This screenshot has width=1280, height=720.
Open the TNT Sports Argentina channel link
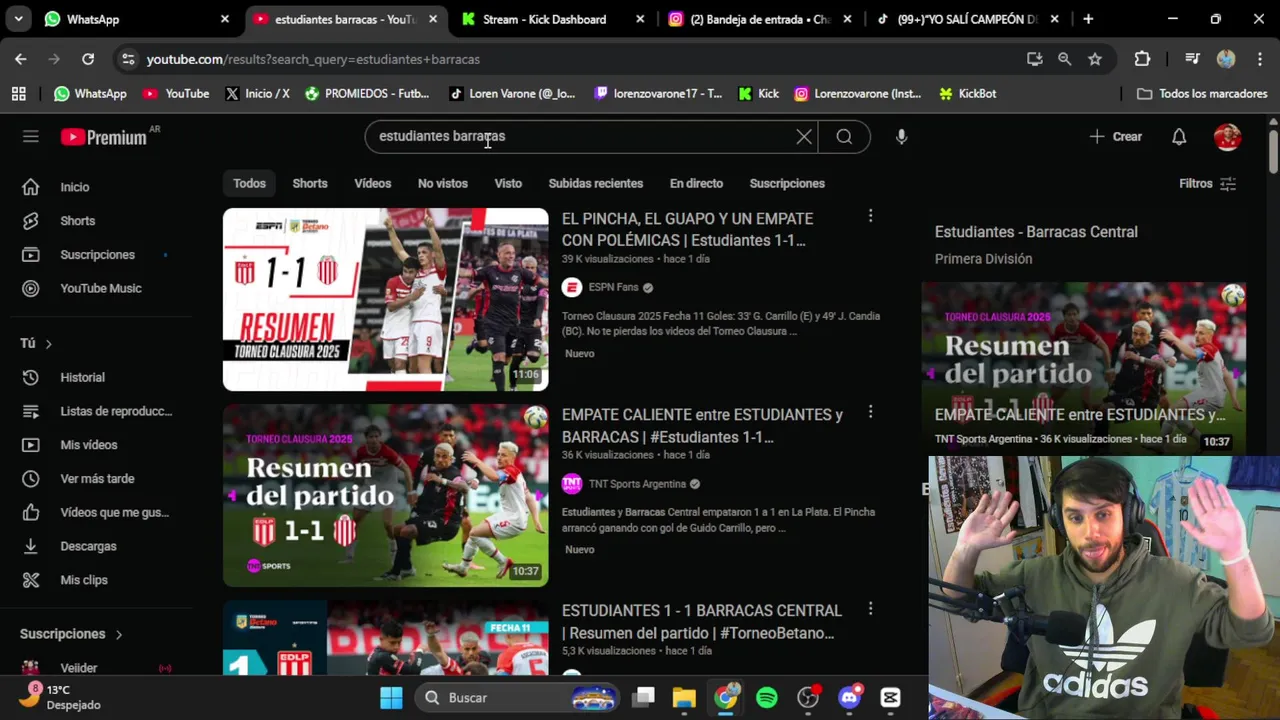(x=637, y=484)
